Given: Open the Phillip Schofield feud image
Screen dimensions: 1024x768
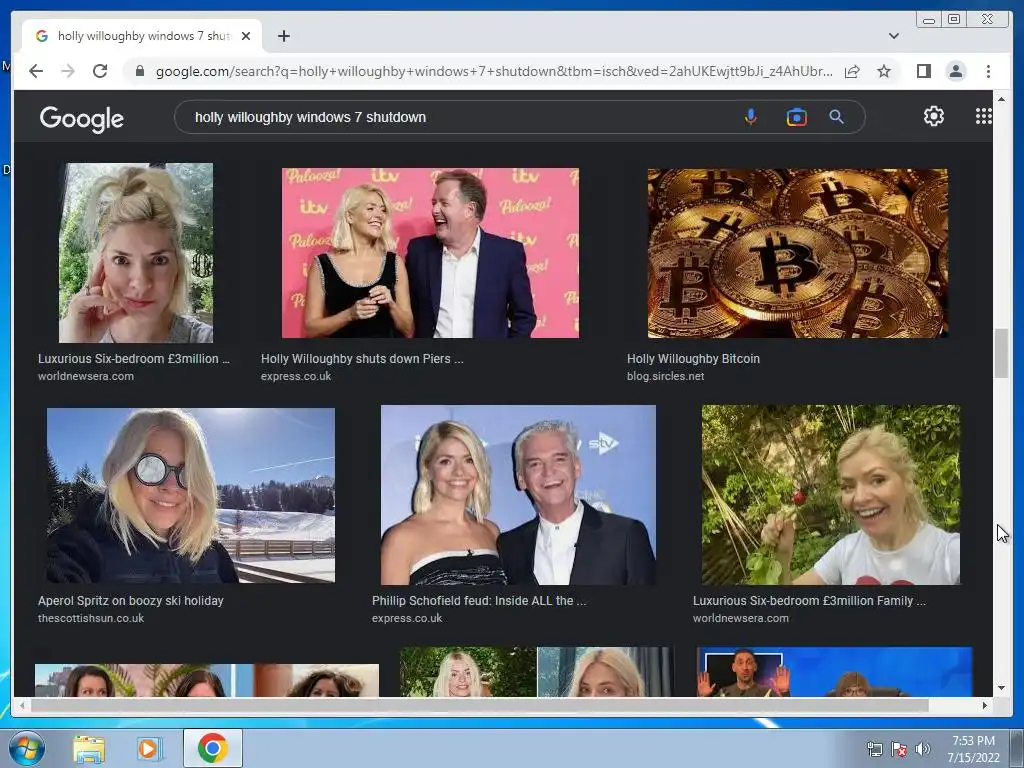Looking at the screenshot, I should (519, 494).
